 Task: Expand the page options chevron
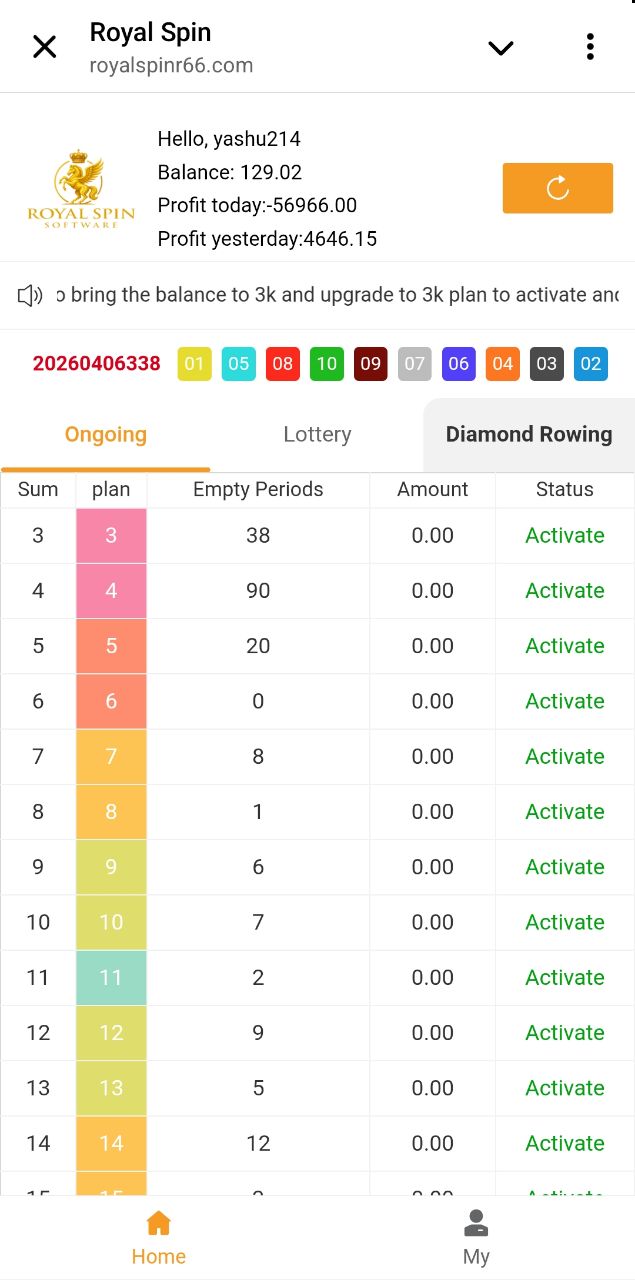pos(500,47)
